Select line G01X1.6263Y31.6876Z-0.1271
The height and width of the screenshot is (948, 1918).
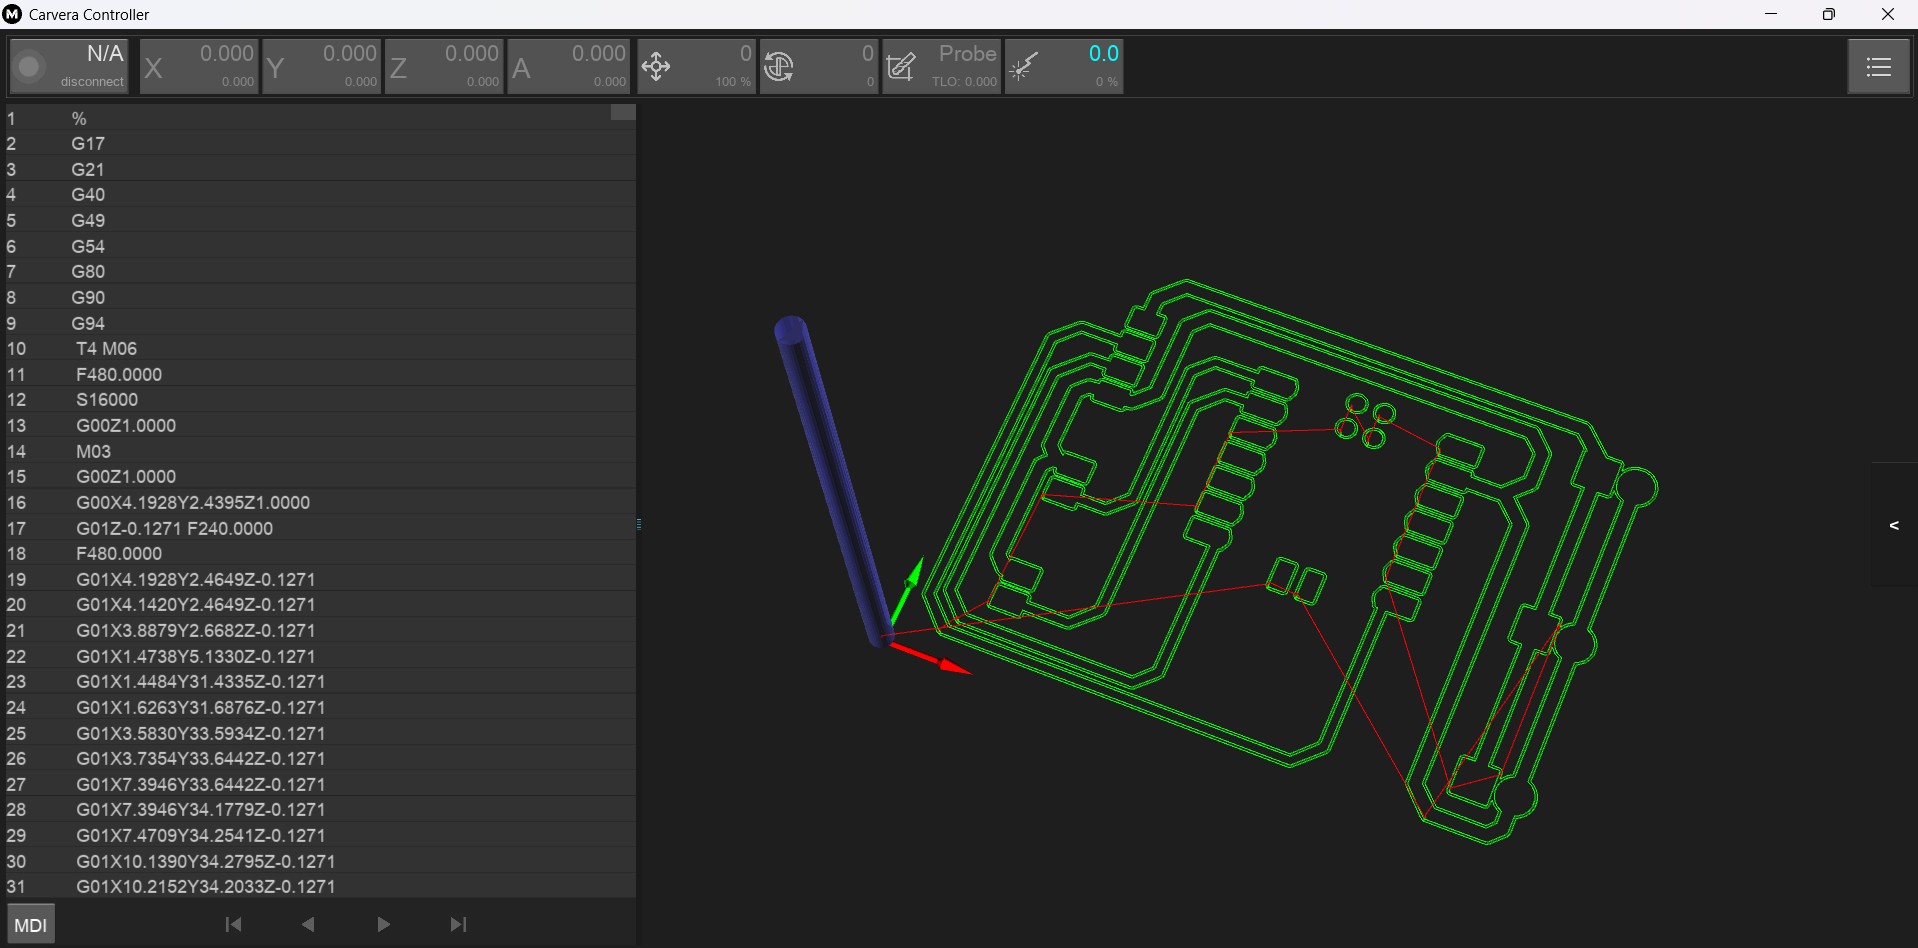[320, 707]
